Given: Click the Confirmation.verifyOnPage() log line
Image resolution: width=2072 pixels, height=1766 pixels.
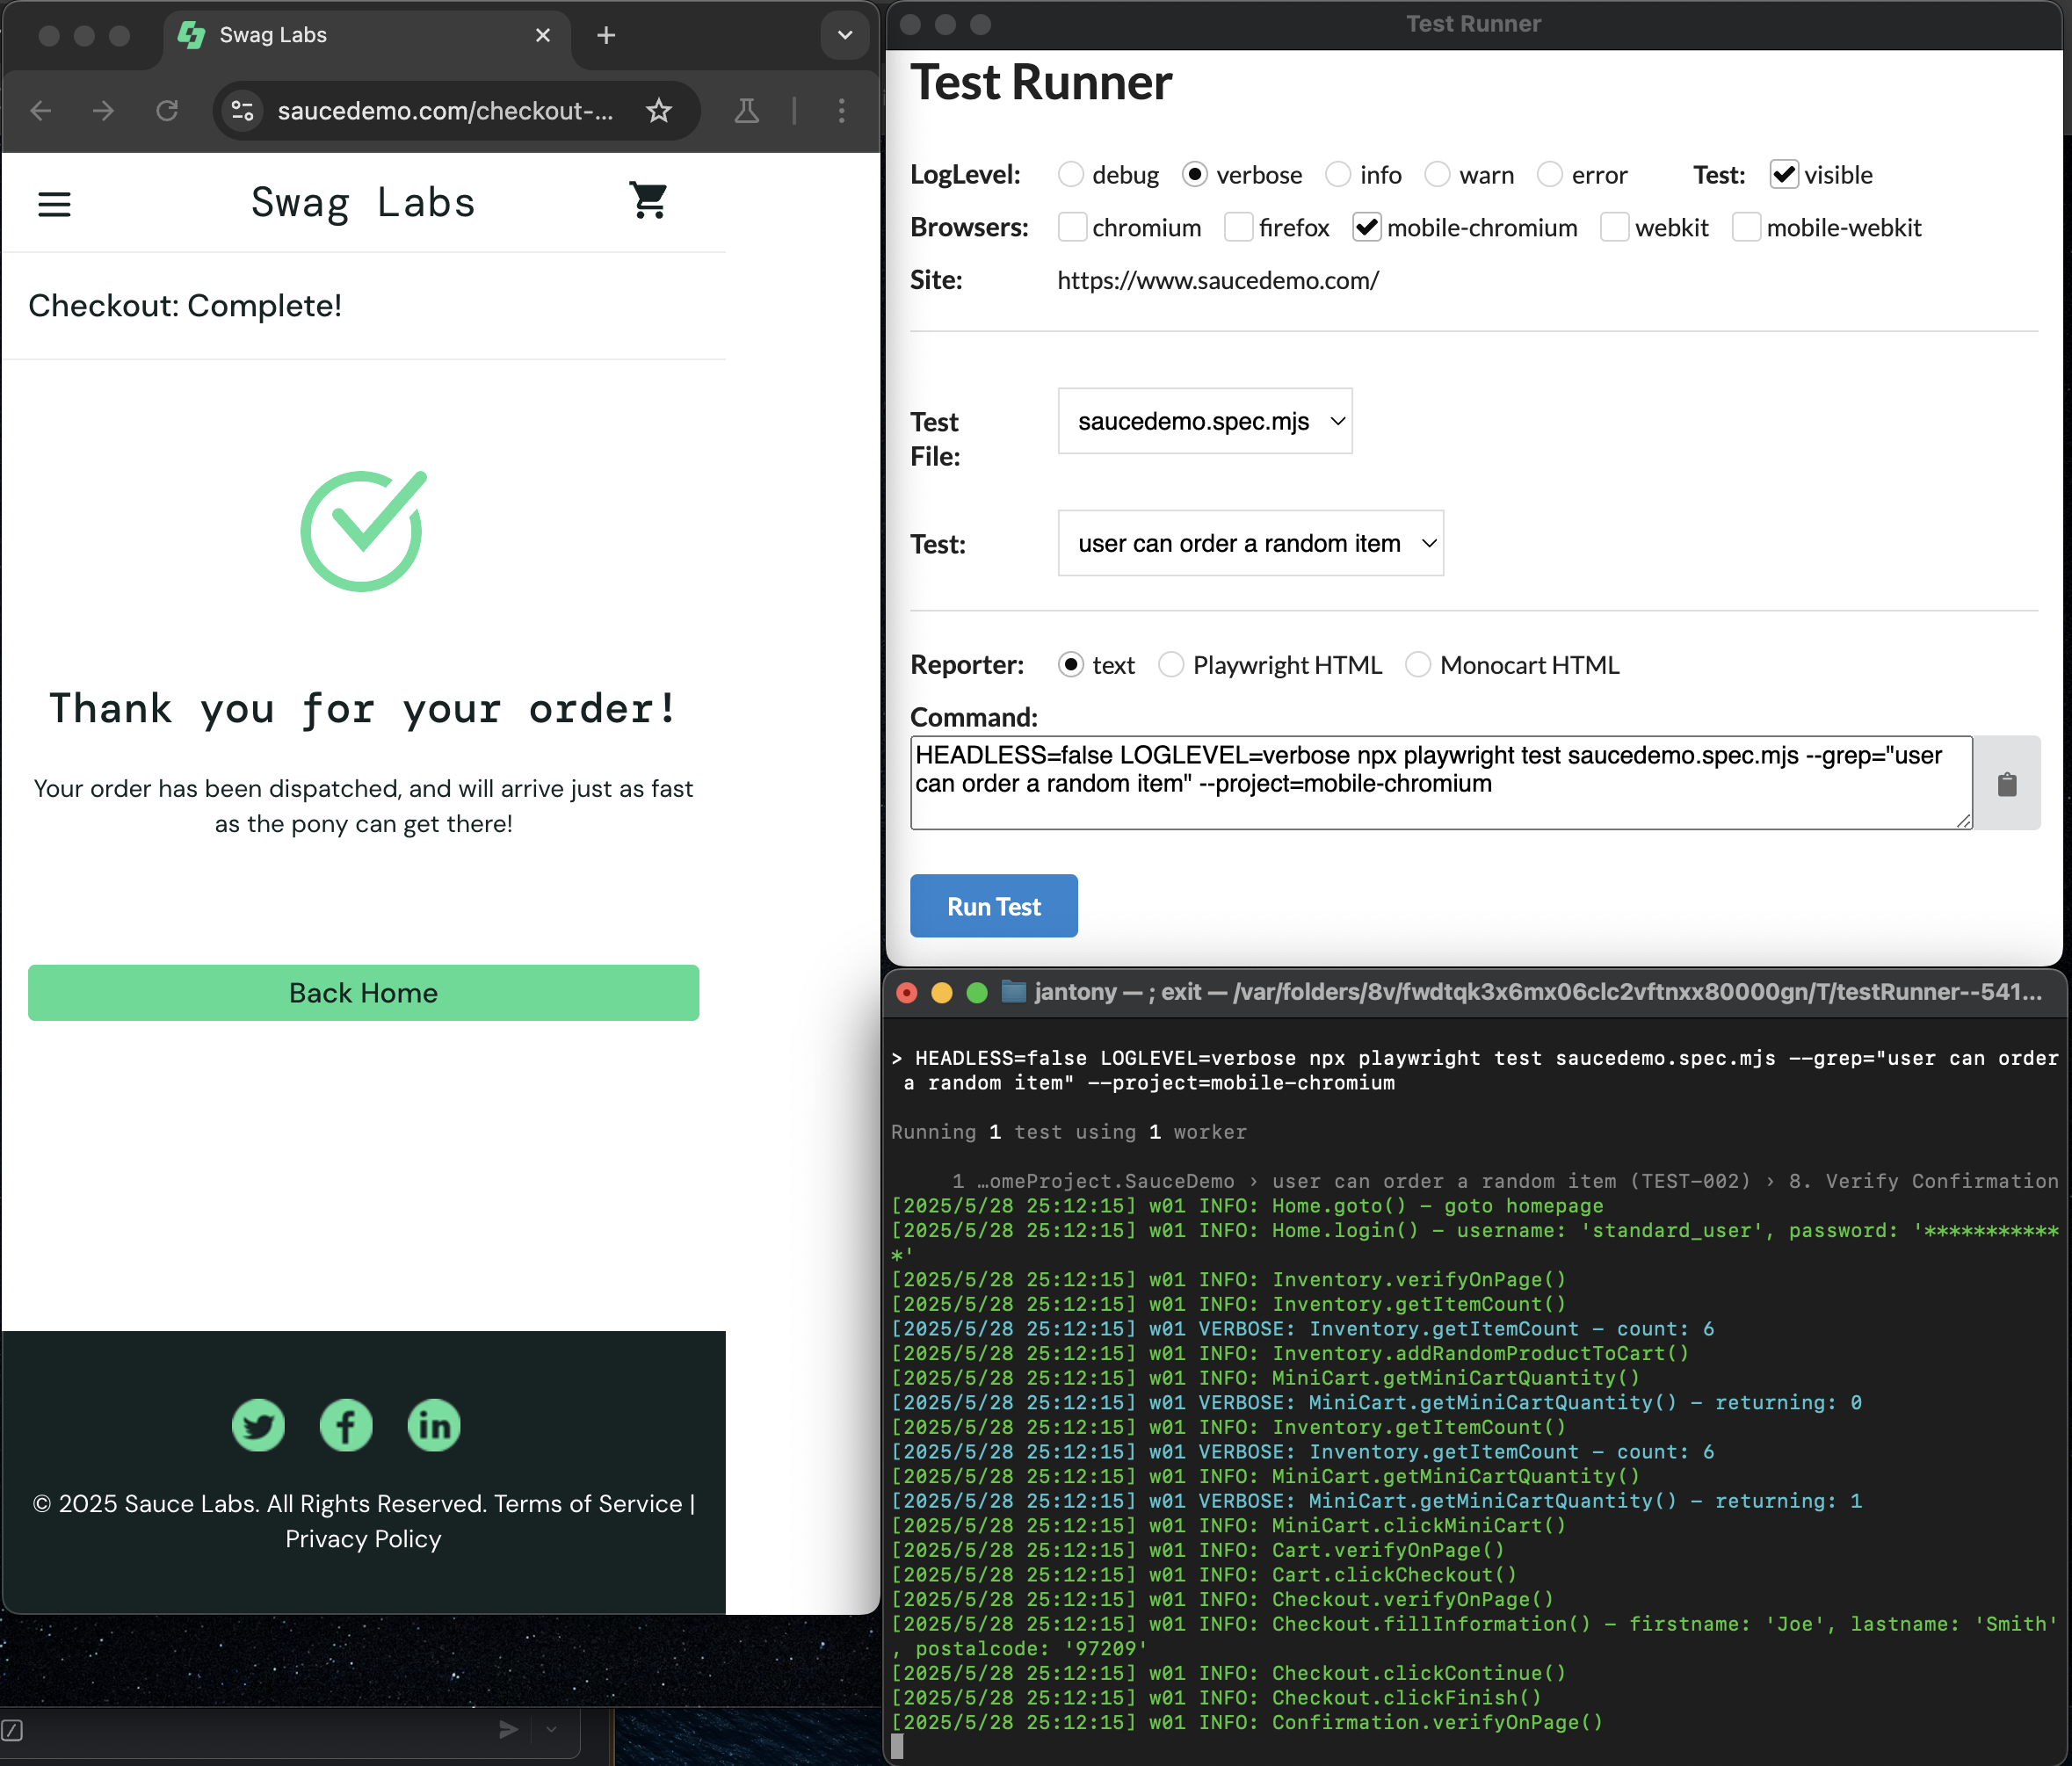Looking at the screenshot, I should click(x=1247, y=1722).
